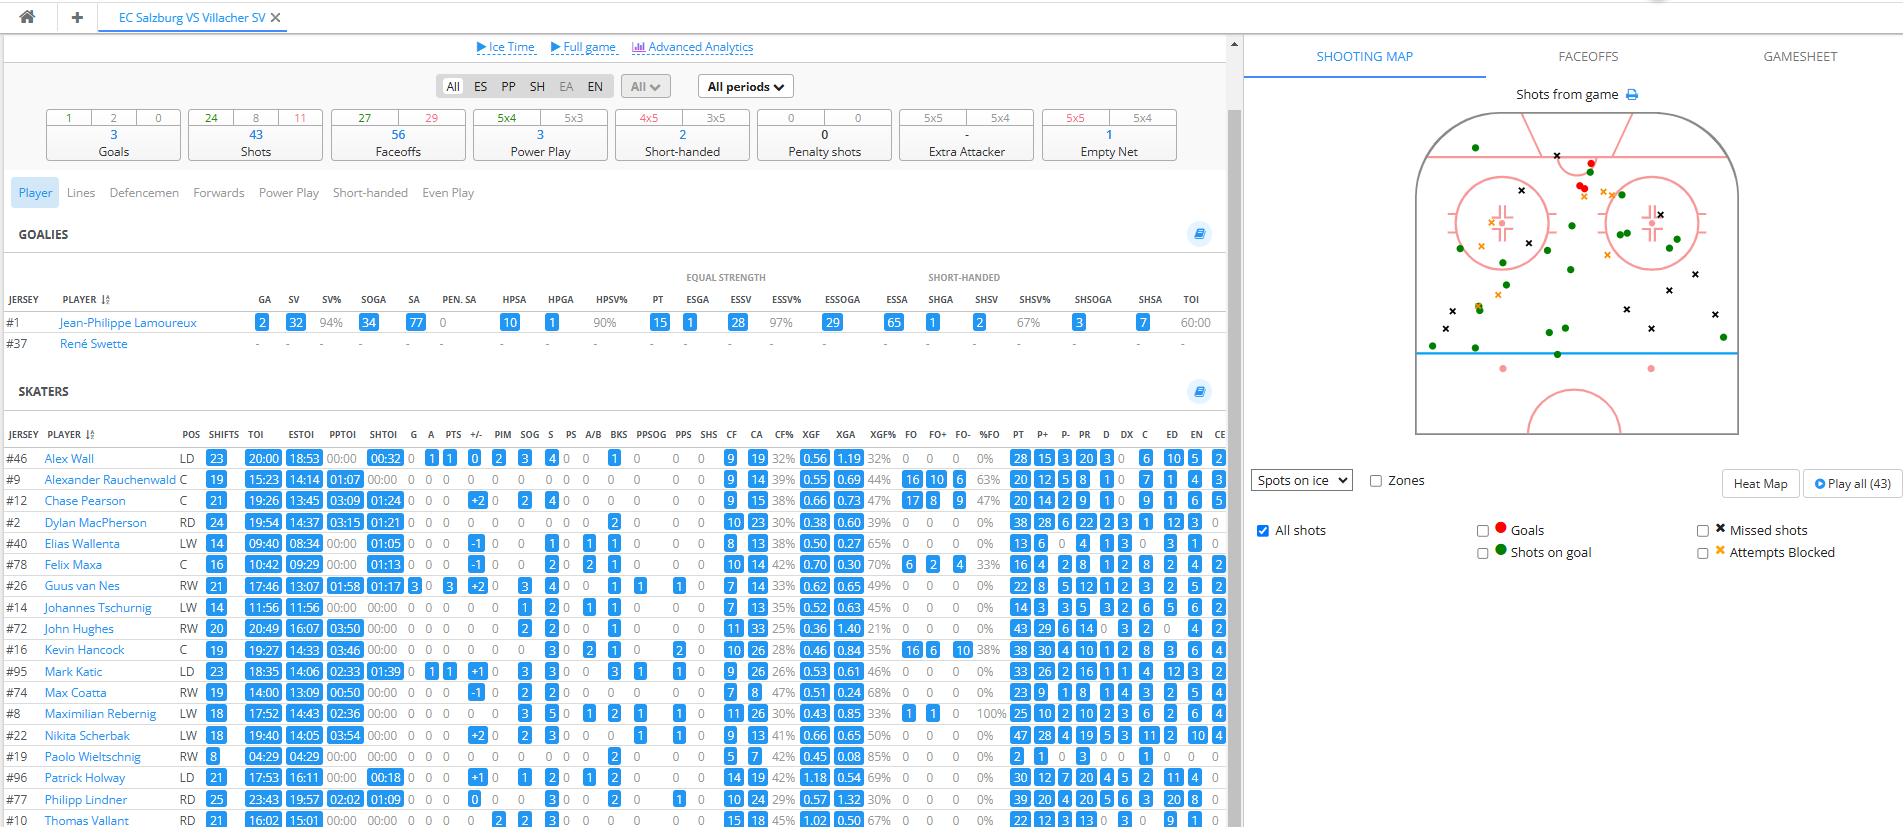
Task: Enable the Zones checkbox
Action: (1376, 481)
